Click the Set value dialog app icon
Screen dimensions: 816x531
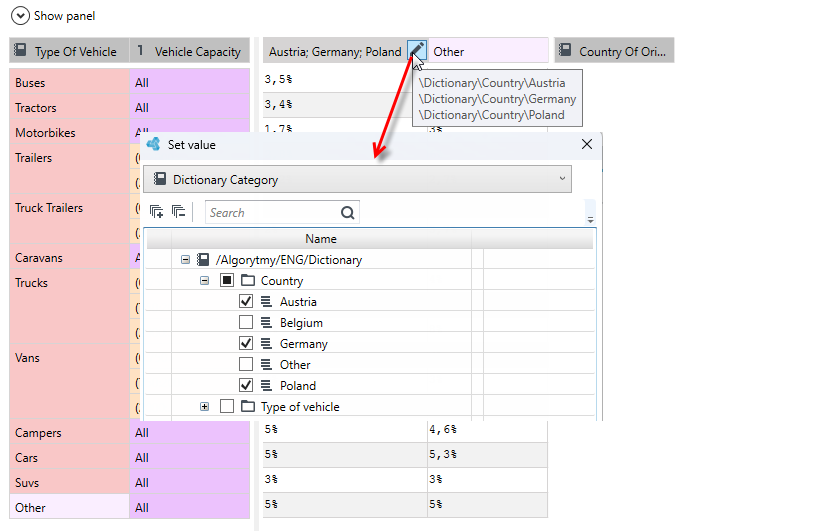(154, 144)
